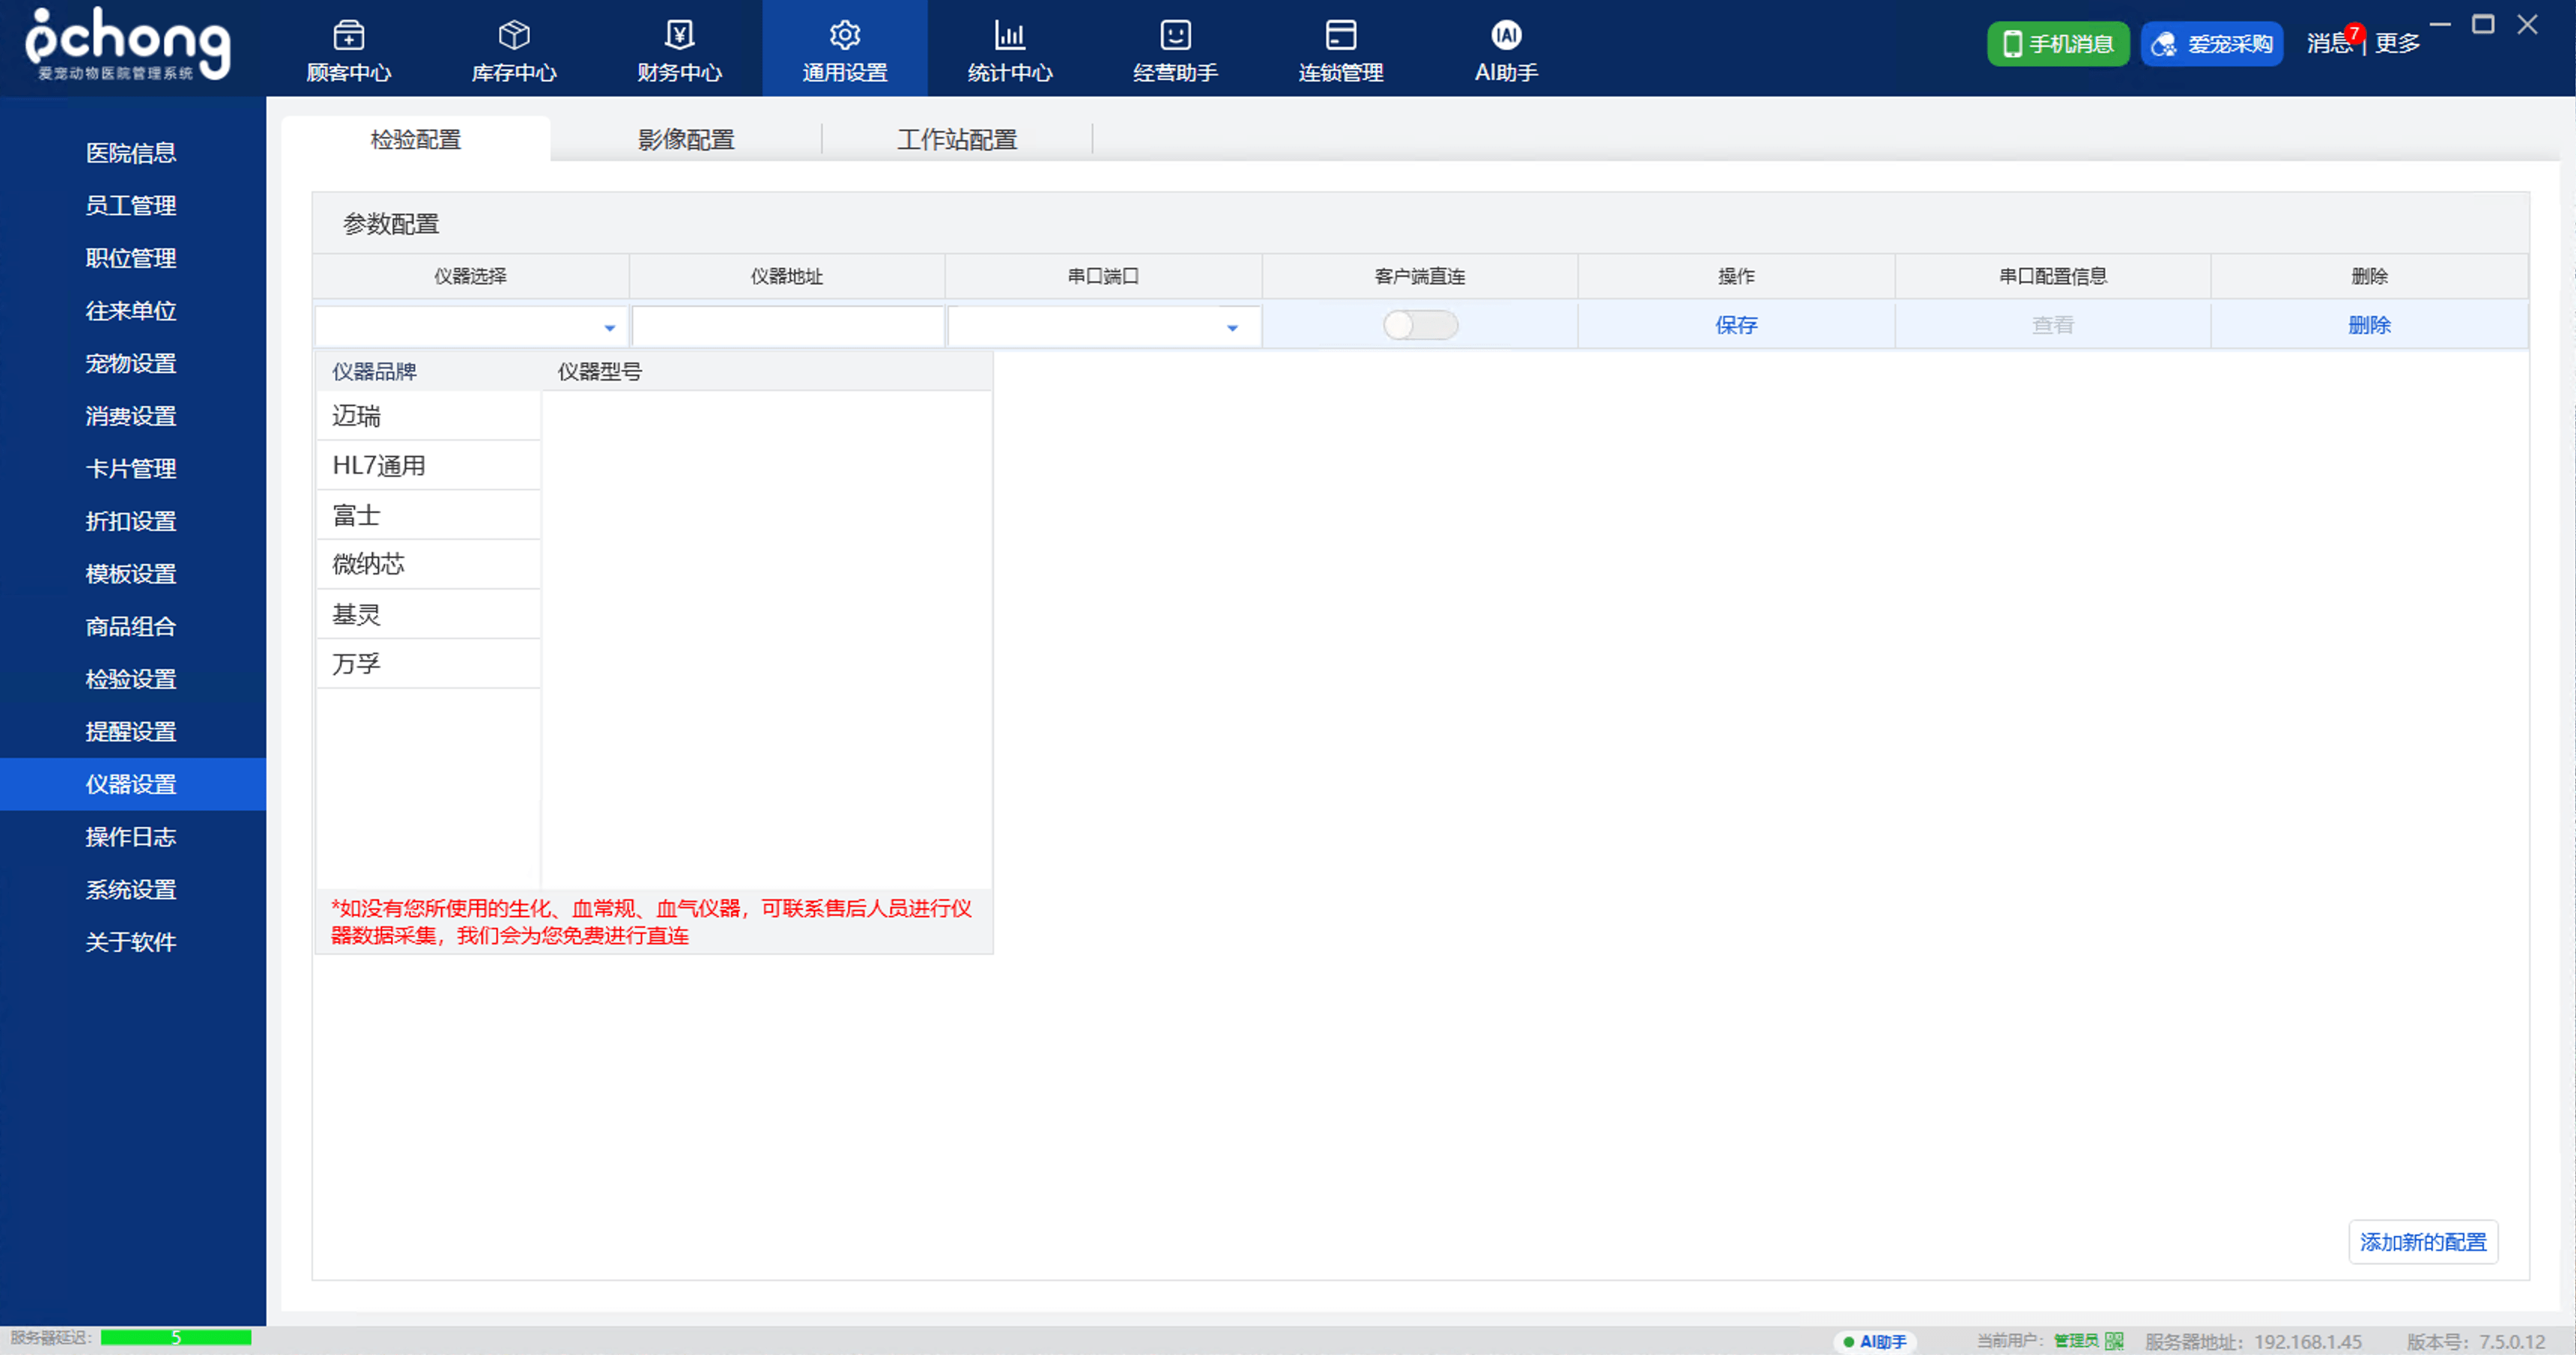Toggle the 客户端直连 switch
This screenshot has width=2576, height=1355.
1420,325
